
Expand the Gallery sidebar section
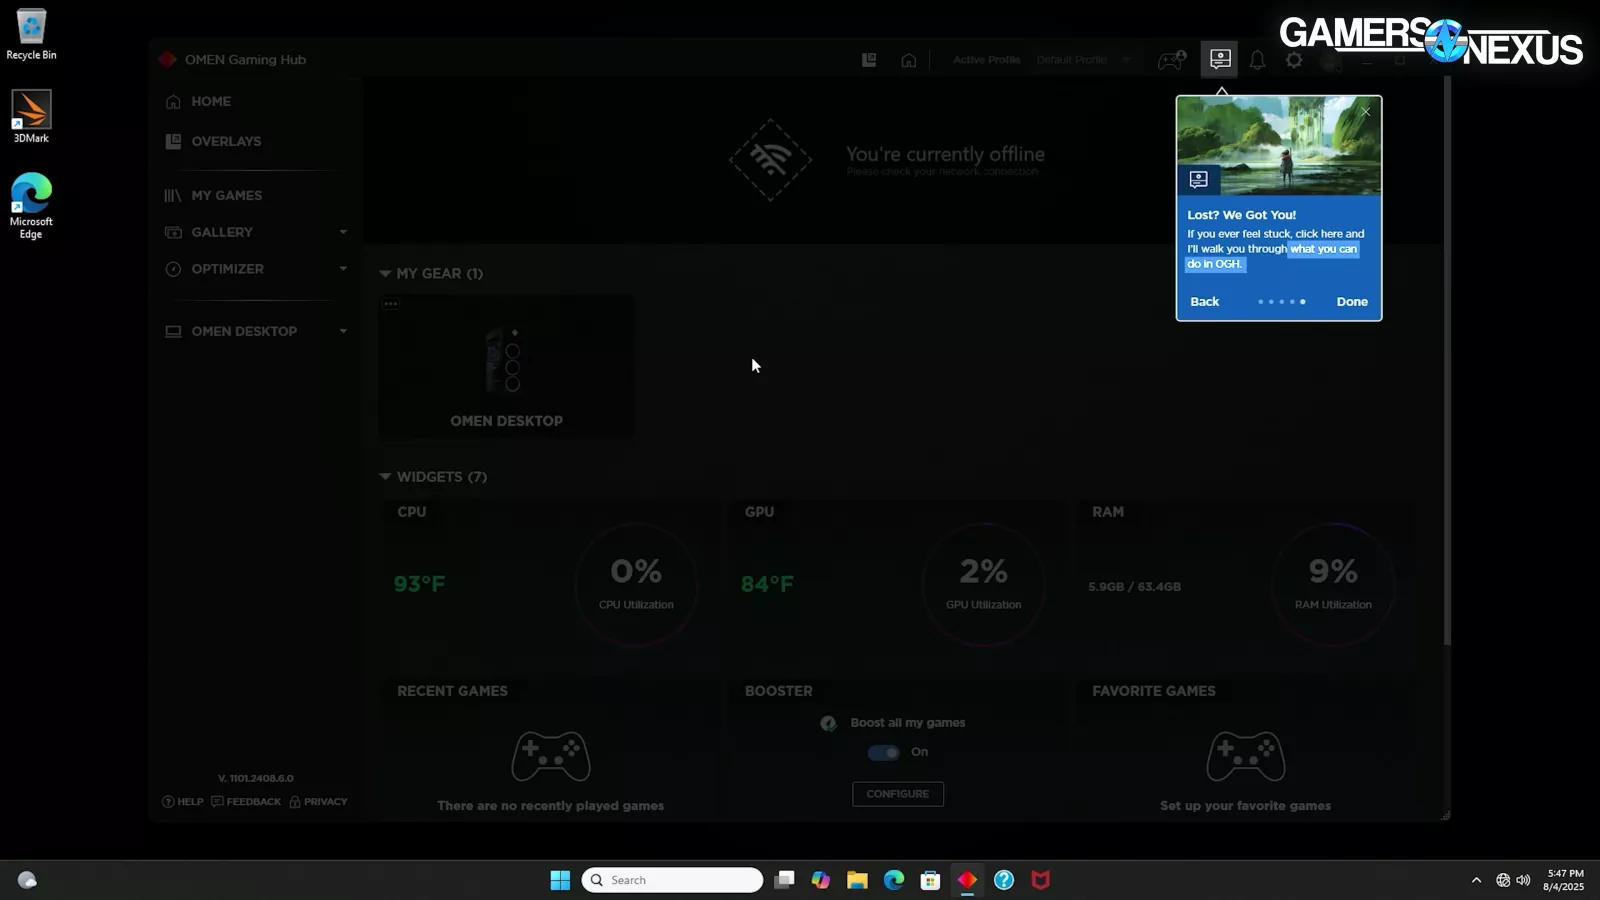(x=343, y=232)
